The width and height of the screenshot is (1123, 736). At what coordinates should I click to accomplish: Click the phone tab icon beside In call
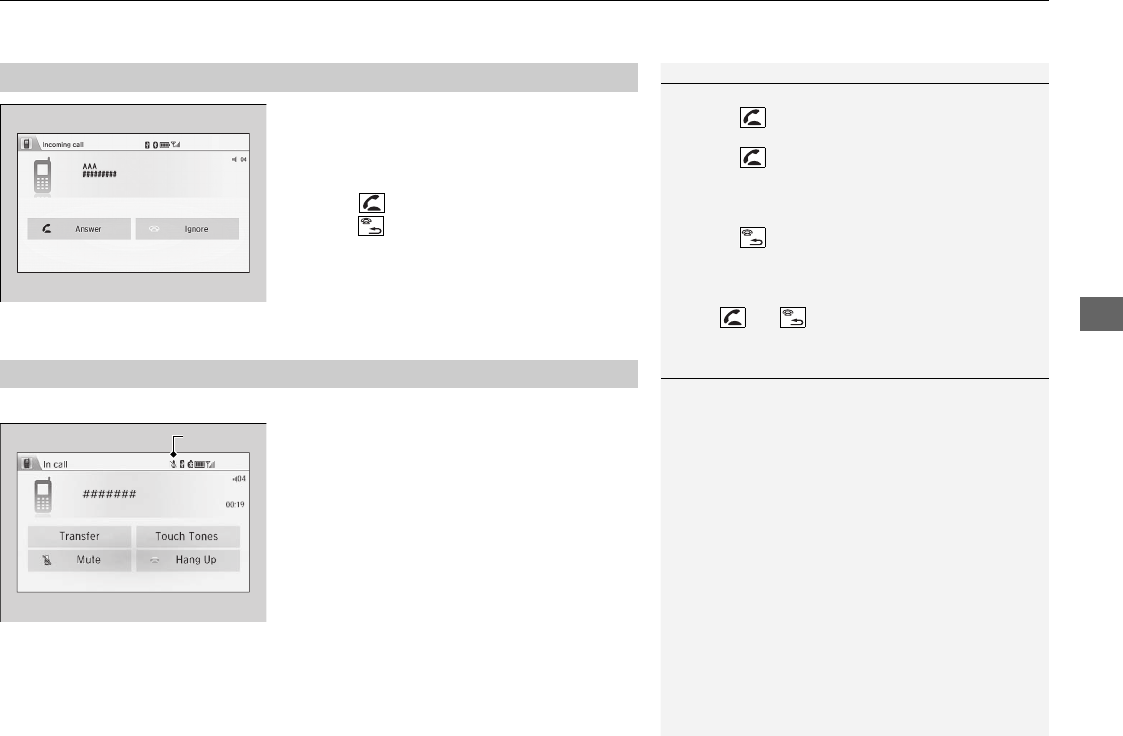pyautogui.click(x=26, y=463)
